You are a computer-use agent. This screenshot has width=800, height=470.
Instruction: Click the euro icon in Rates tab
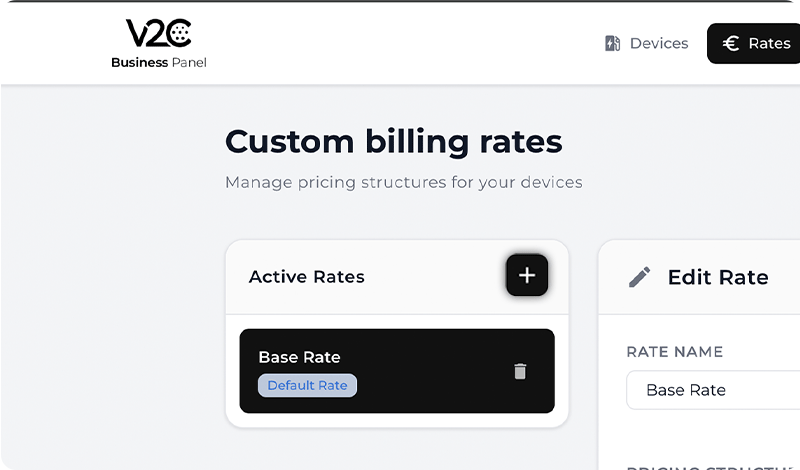731,43
